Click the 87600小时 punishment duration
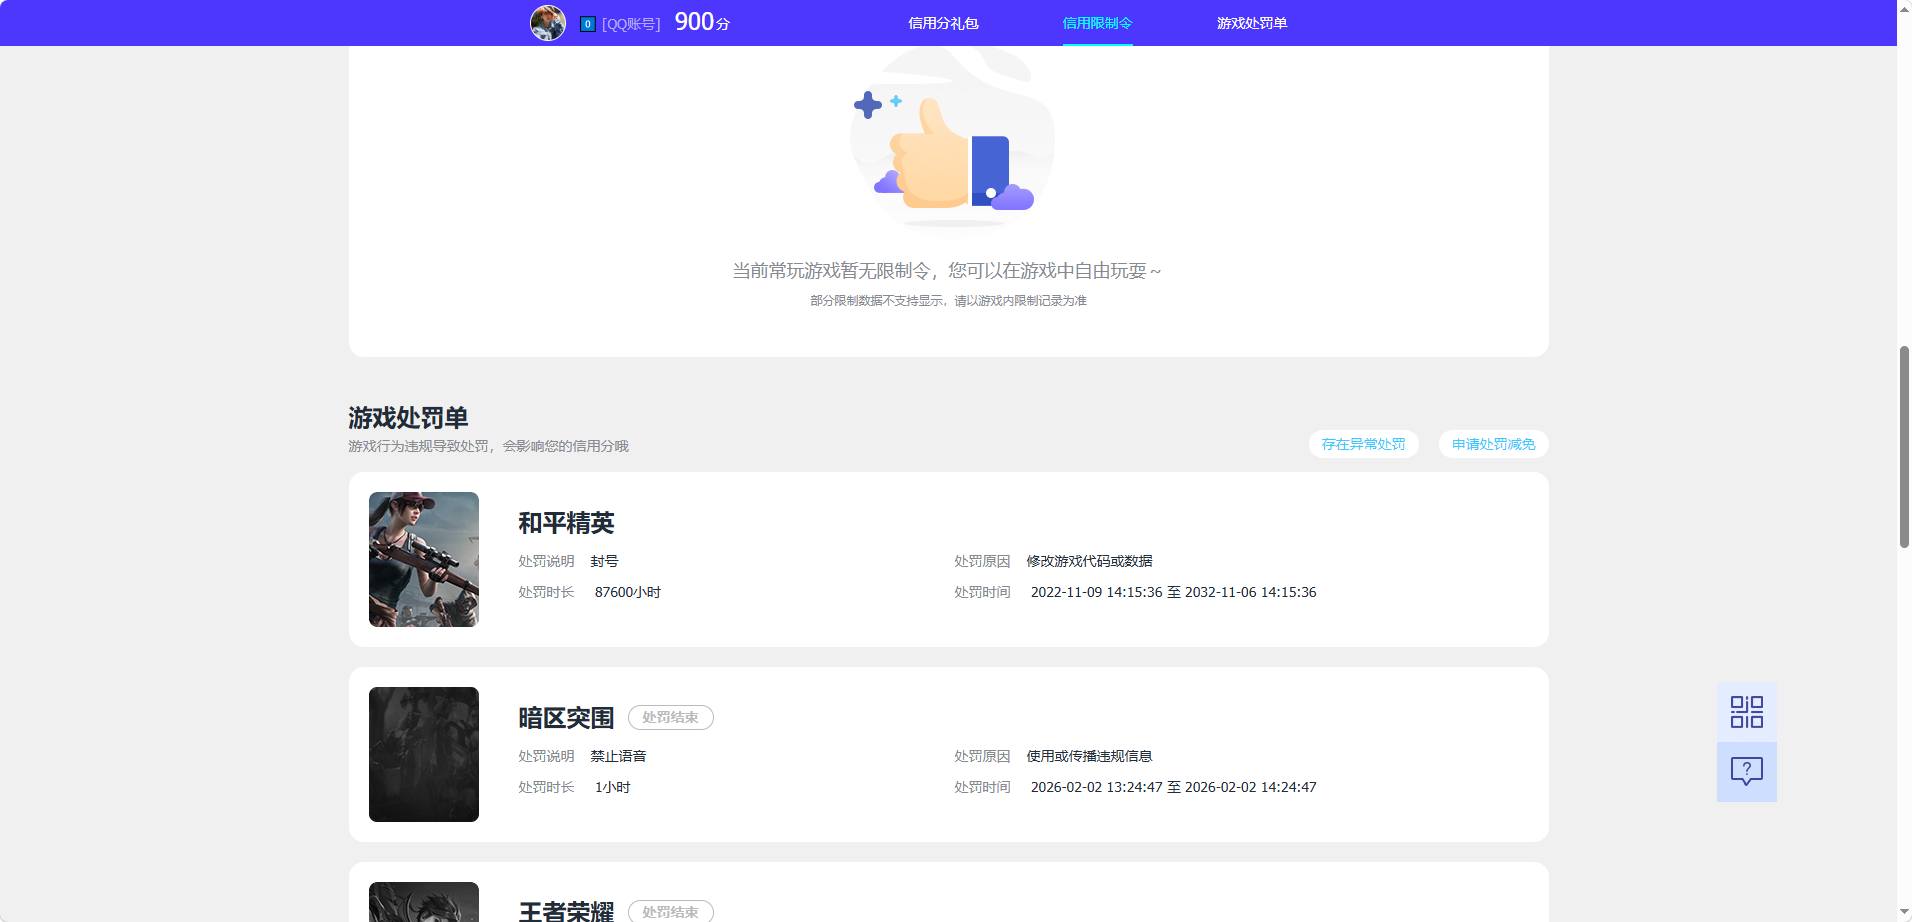 pos(628,592)
